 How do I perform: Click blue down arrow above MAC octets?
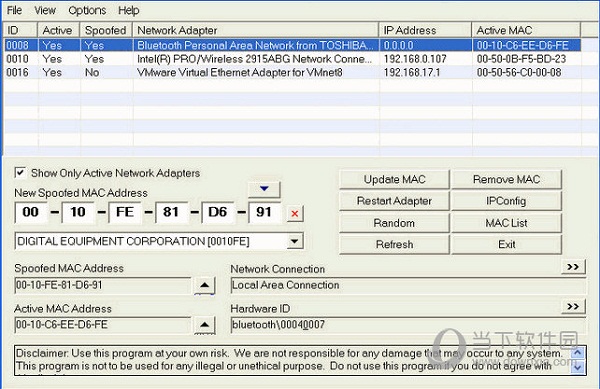tap(264, 189)
